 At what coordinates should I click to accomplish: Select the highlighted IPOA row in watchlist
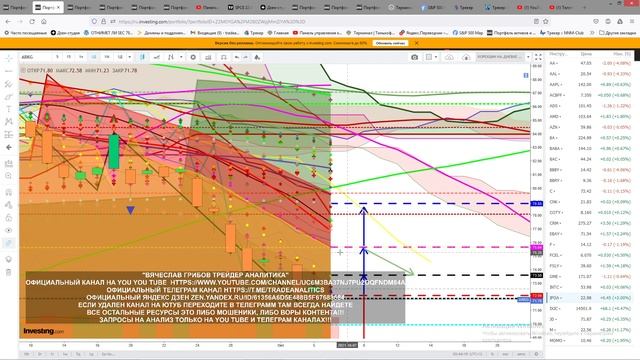pos(590,298)
